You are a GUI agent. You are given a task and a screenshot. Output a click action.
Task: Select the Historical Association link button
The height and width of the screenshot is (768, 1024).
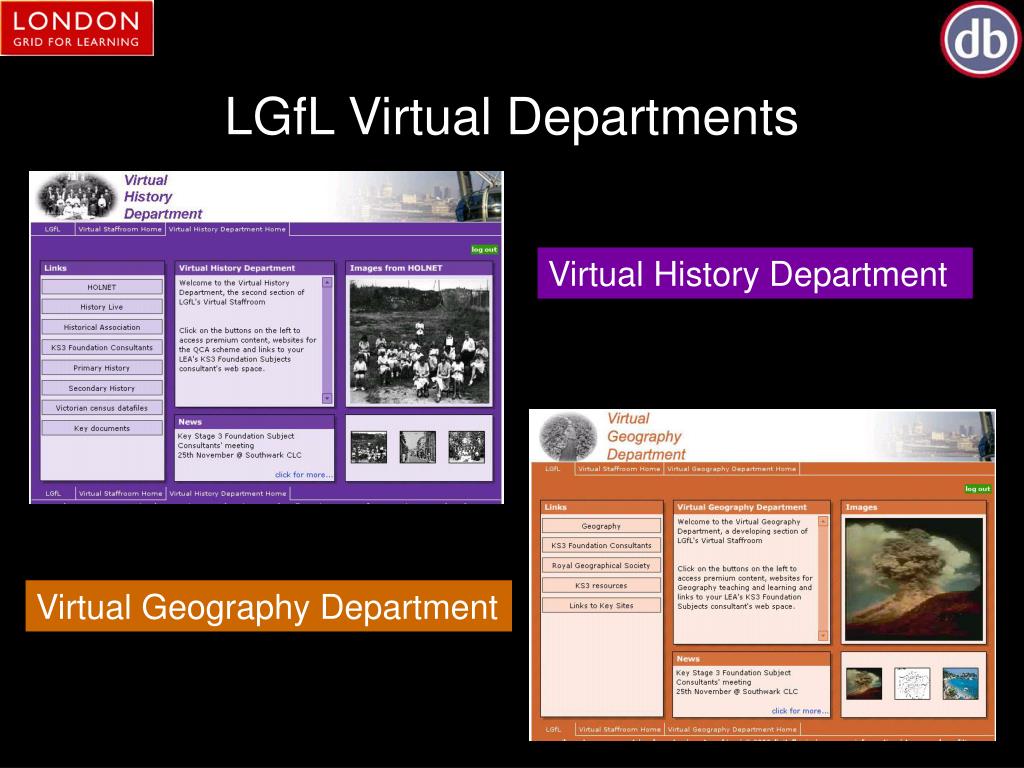(102, 327)
